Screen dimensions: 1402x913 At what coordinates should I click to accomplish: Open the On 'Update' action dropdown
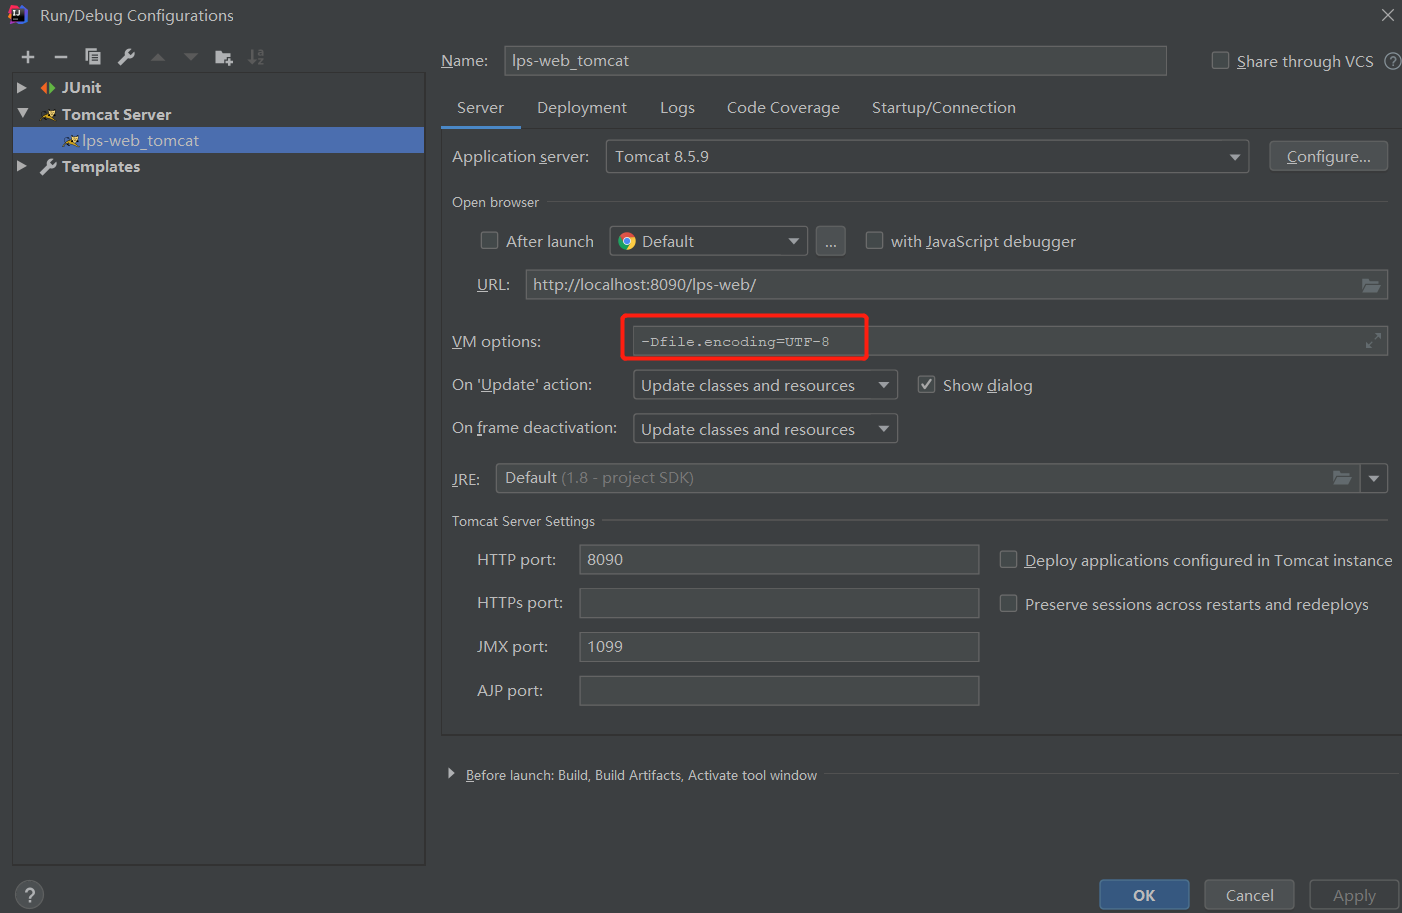pos(765,385)
